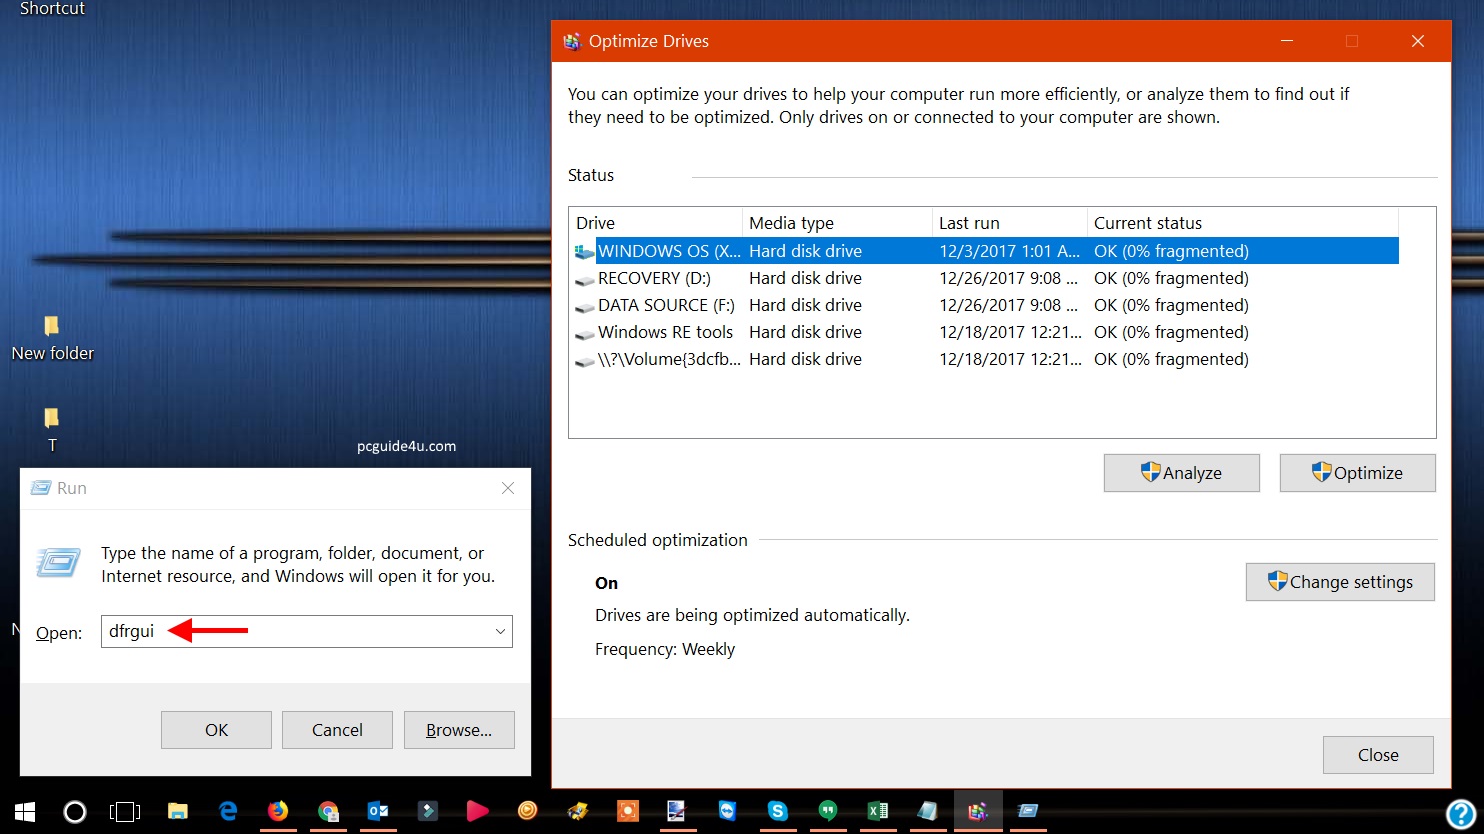Open Outlook in the taskbar

[x=378, y=811]
